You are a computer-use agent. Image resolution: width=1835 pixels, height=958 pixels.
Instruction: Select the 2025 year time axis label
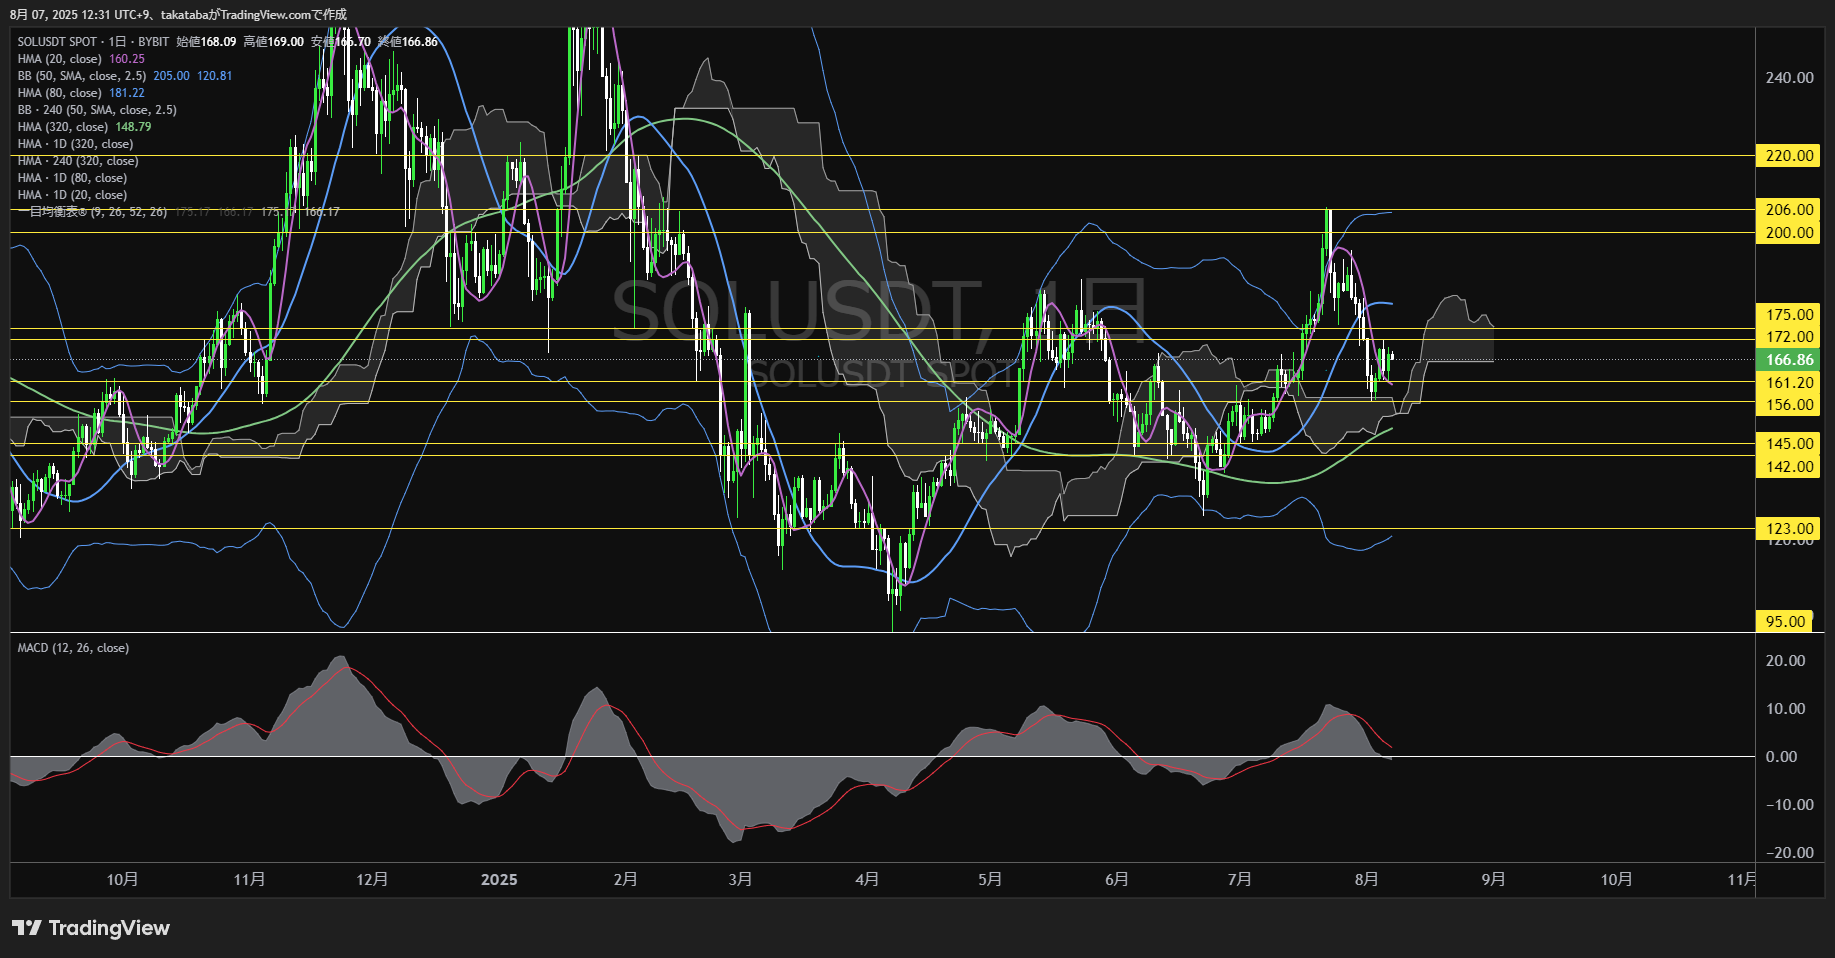499,880
